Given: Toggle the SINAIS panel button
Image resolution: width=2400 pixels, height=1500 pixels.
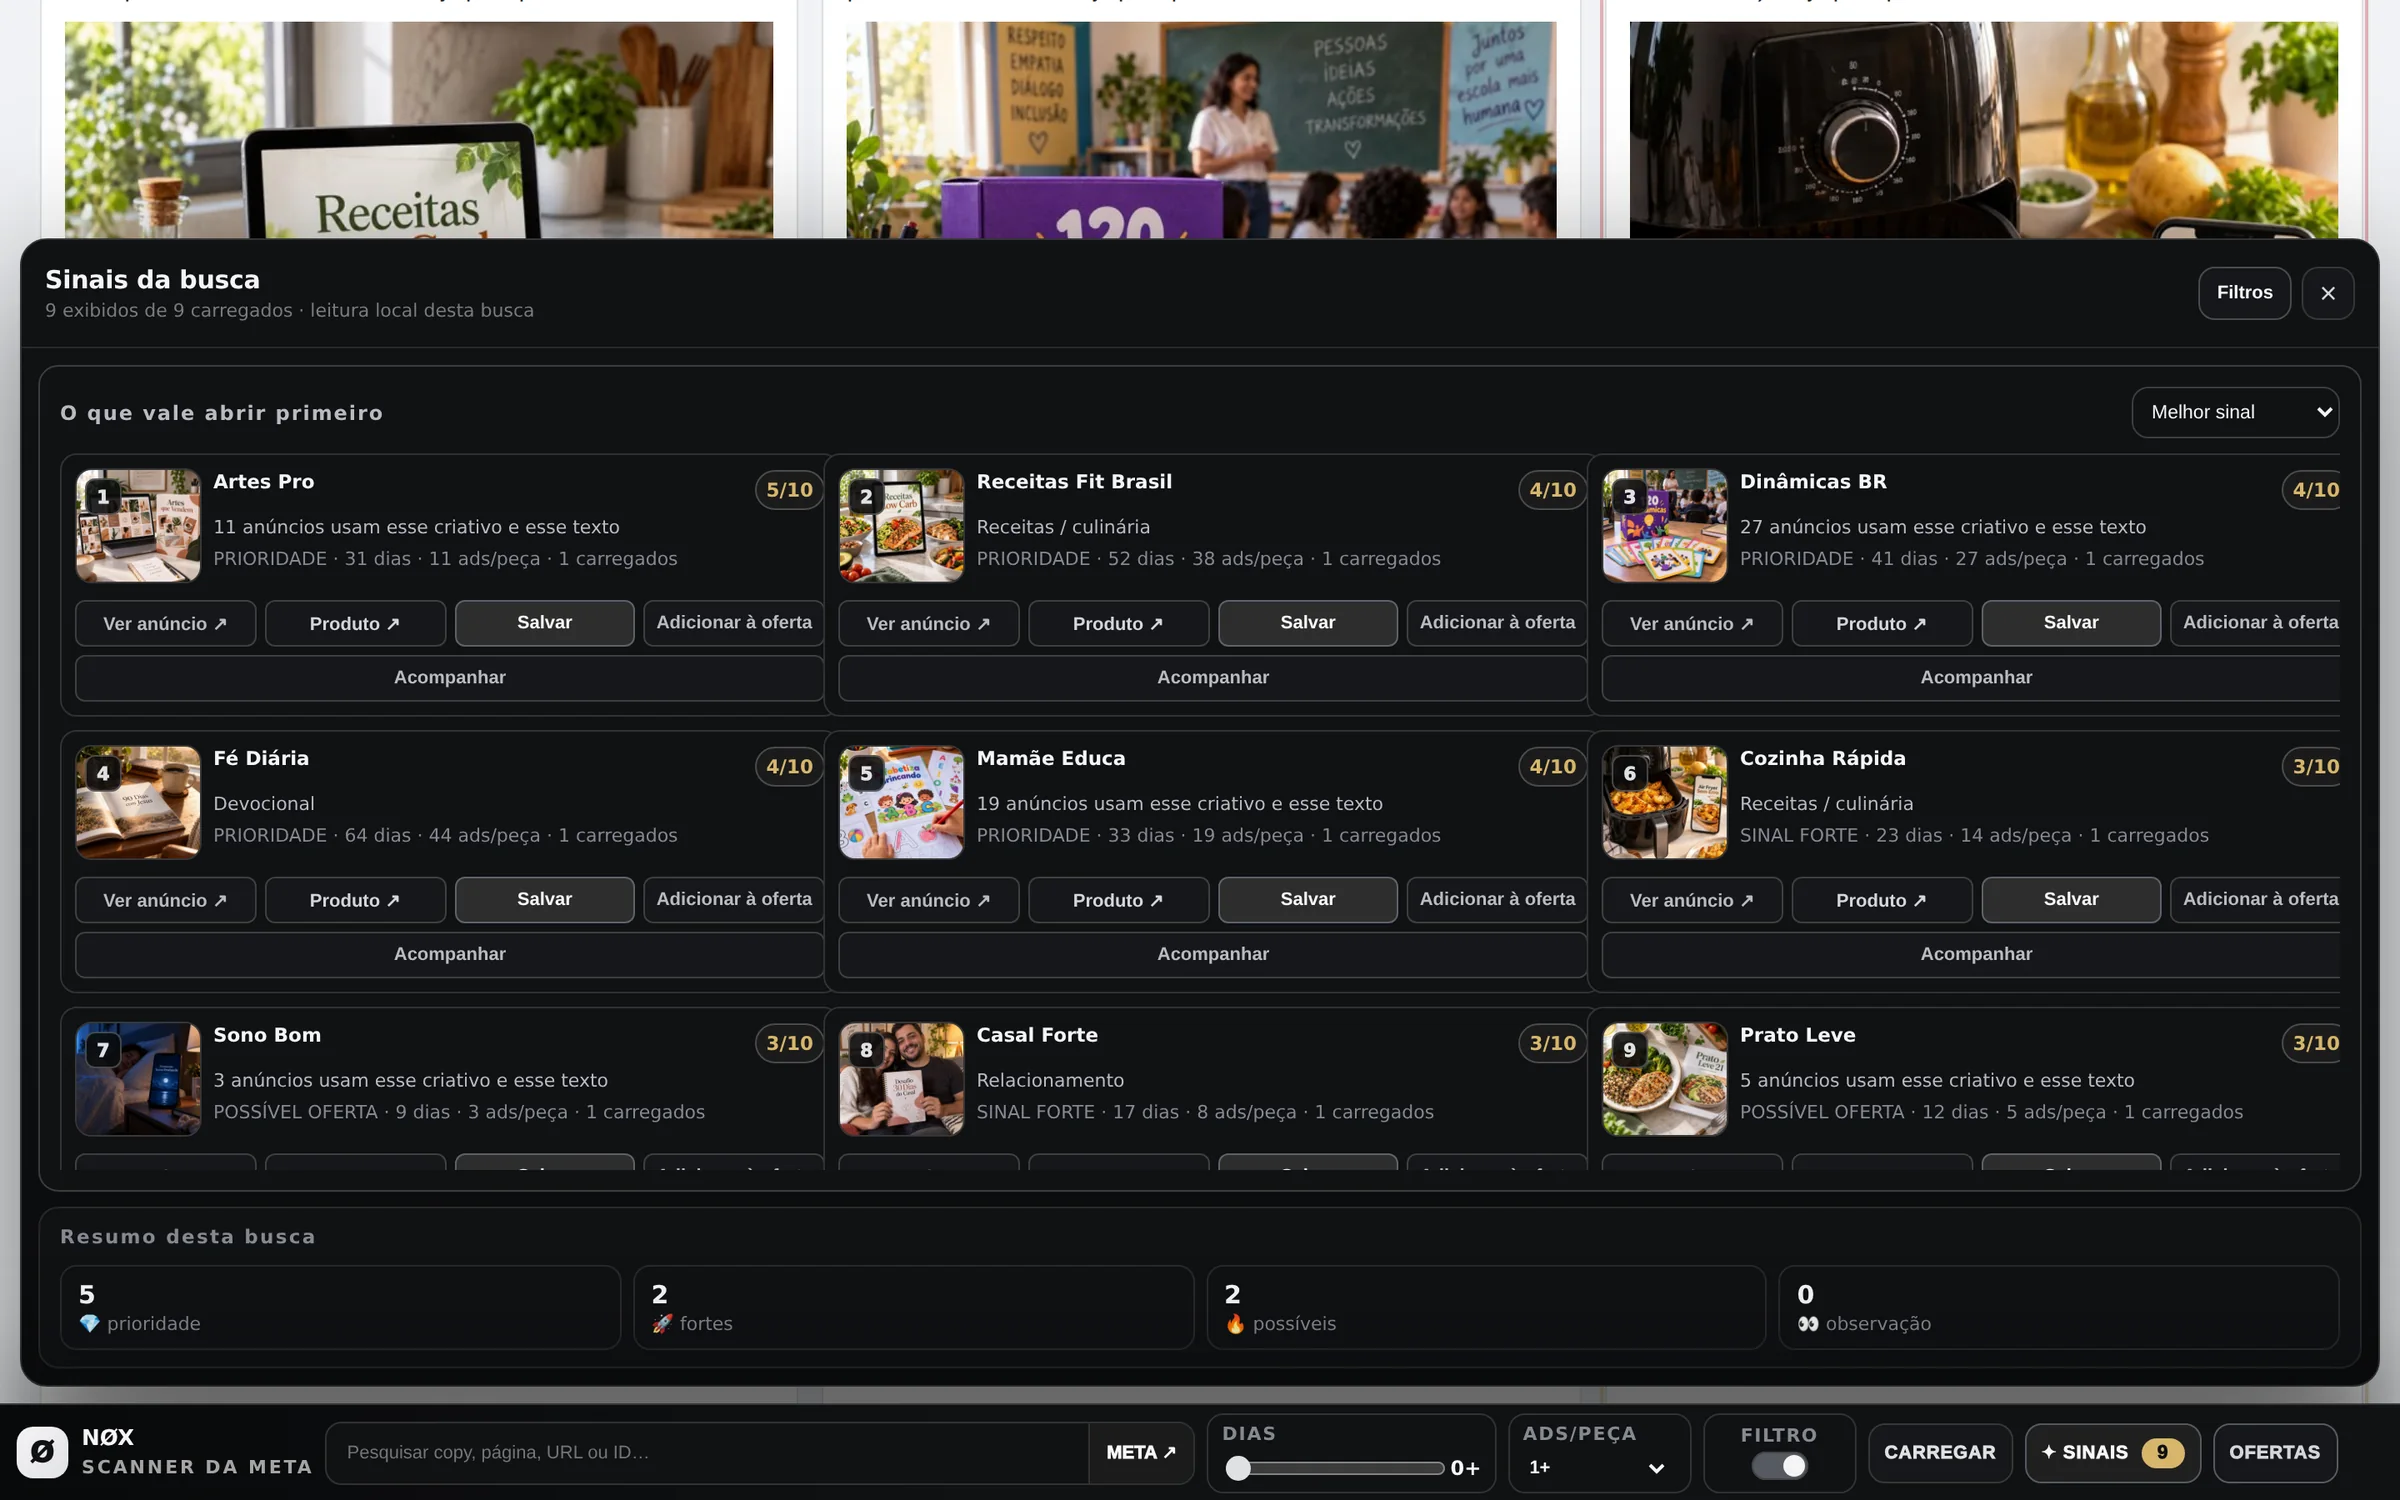Looking at the screenshot, I should pyautogui.click(x=2112, y=1452).
